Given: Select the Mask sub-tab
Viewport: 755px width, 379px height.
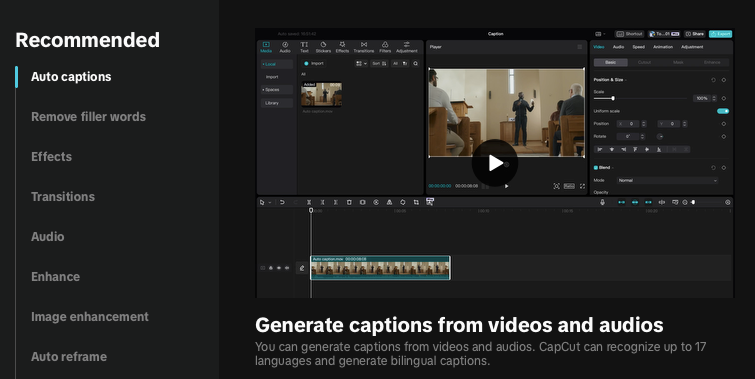Looking at the screenshot, I should pyautogui.click(x=678, y=62).
